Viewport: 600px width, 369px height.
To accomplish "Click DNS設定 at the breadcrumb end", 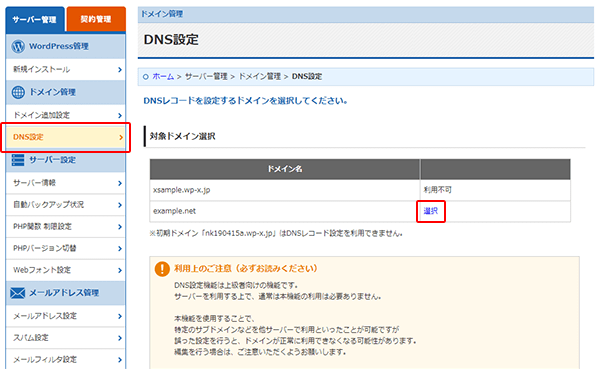I will click(307, 77).
